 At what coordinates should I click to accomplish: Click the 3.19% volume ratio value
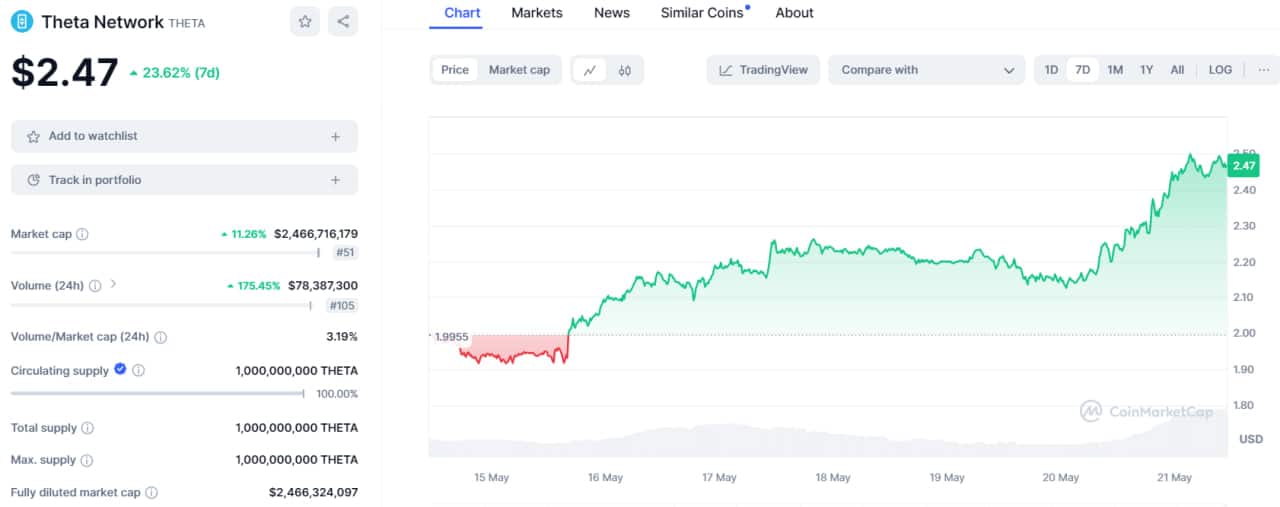click(x=340, y=337)
